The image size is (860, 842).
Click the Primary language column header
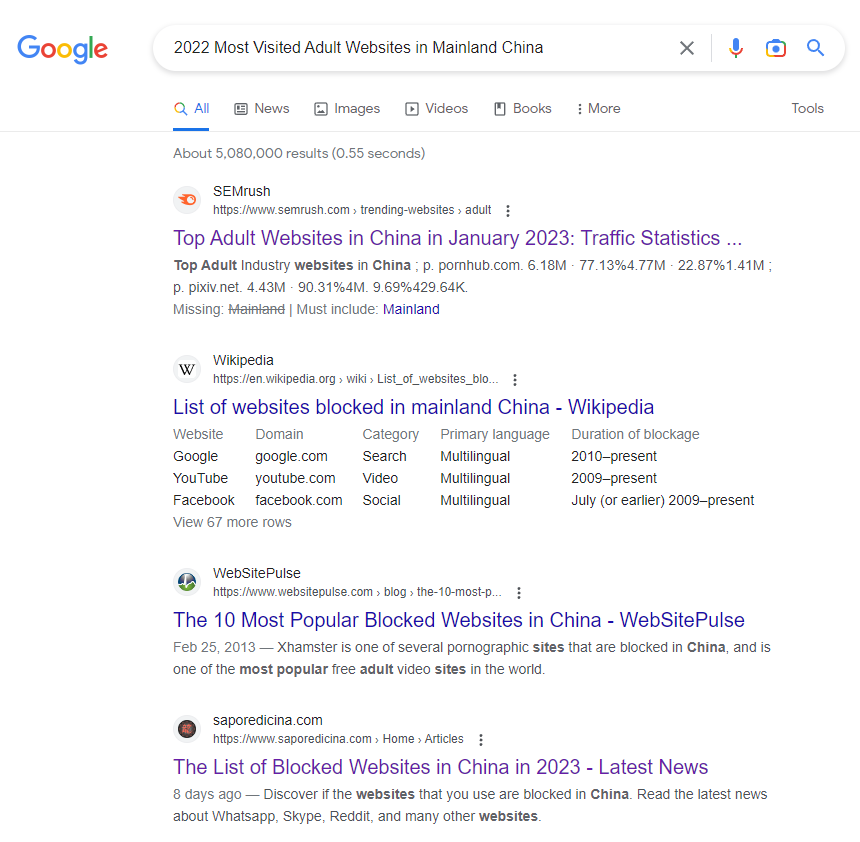(495, 434)
